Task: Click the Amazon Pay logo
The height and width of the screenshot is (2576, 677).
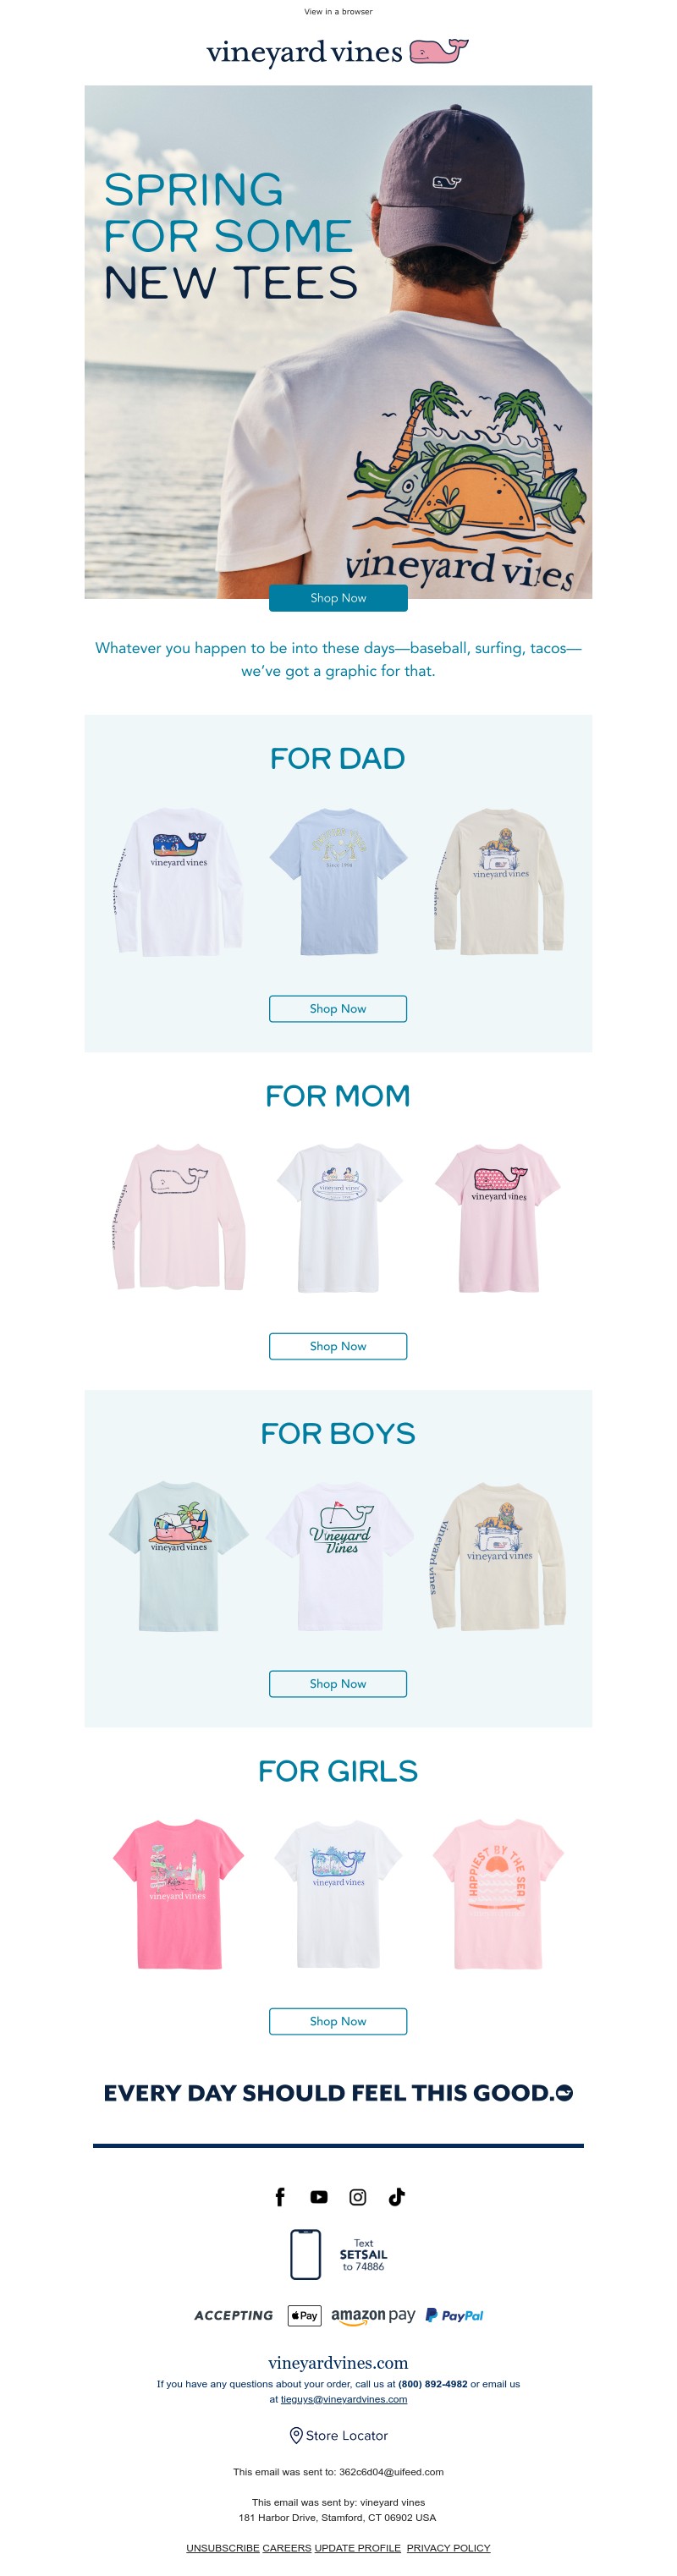Action: pyautogui.click(x=373, y=2316)
